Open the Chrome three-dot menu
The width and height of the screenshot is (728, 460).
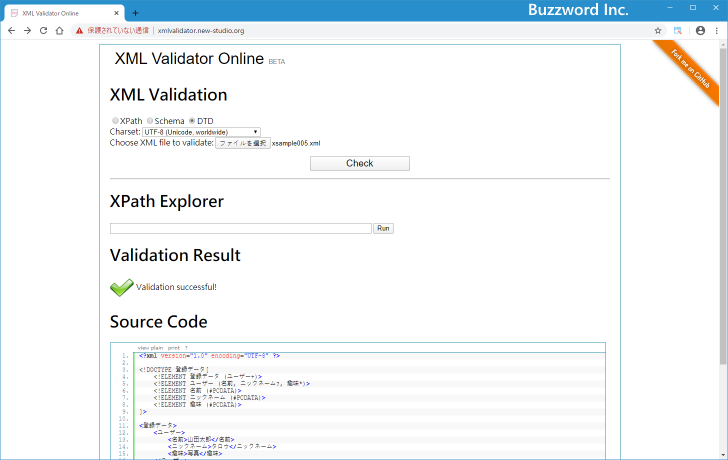717,31
